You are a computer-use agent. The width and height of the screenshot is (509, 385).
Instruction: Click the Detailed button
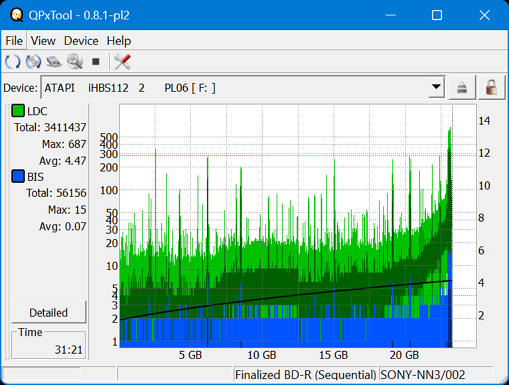point(49,312)
